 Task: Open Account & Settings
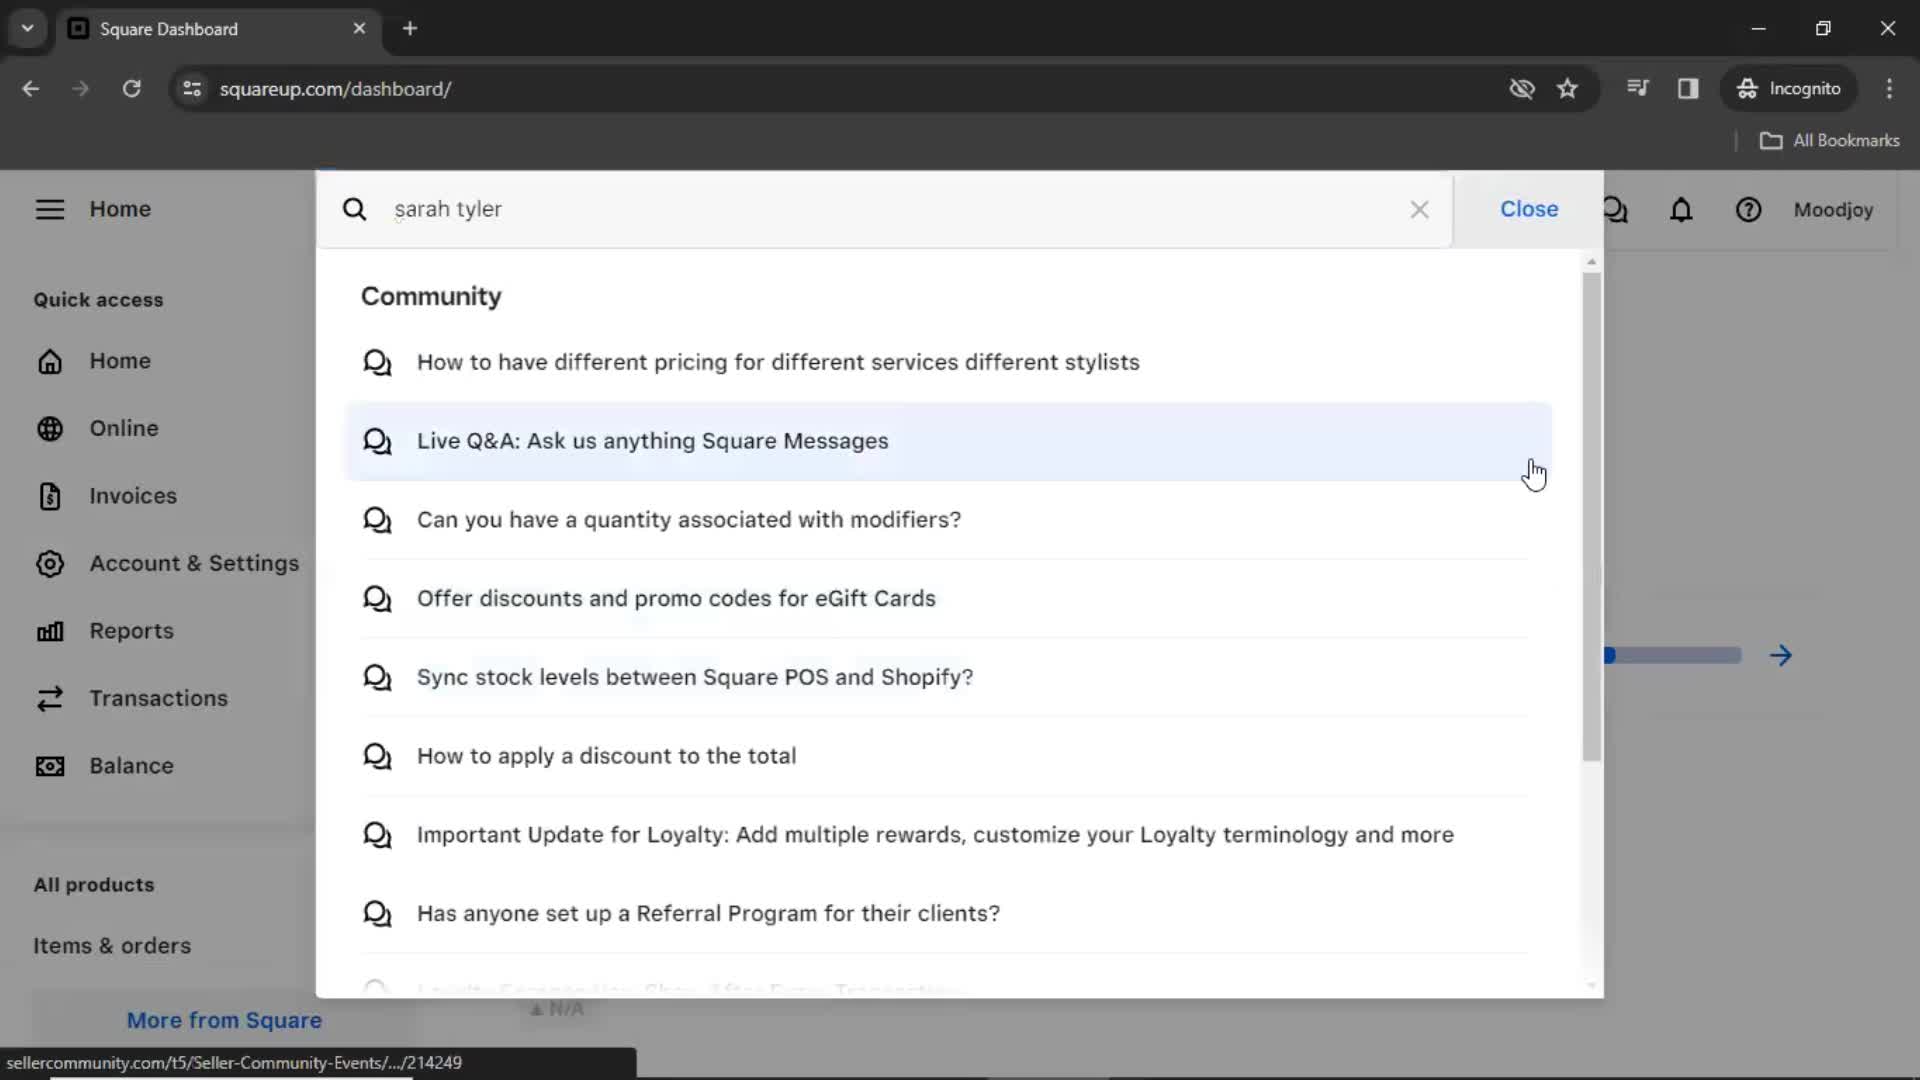click(x=194, y=563)
